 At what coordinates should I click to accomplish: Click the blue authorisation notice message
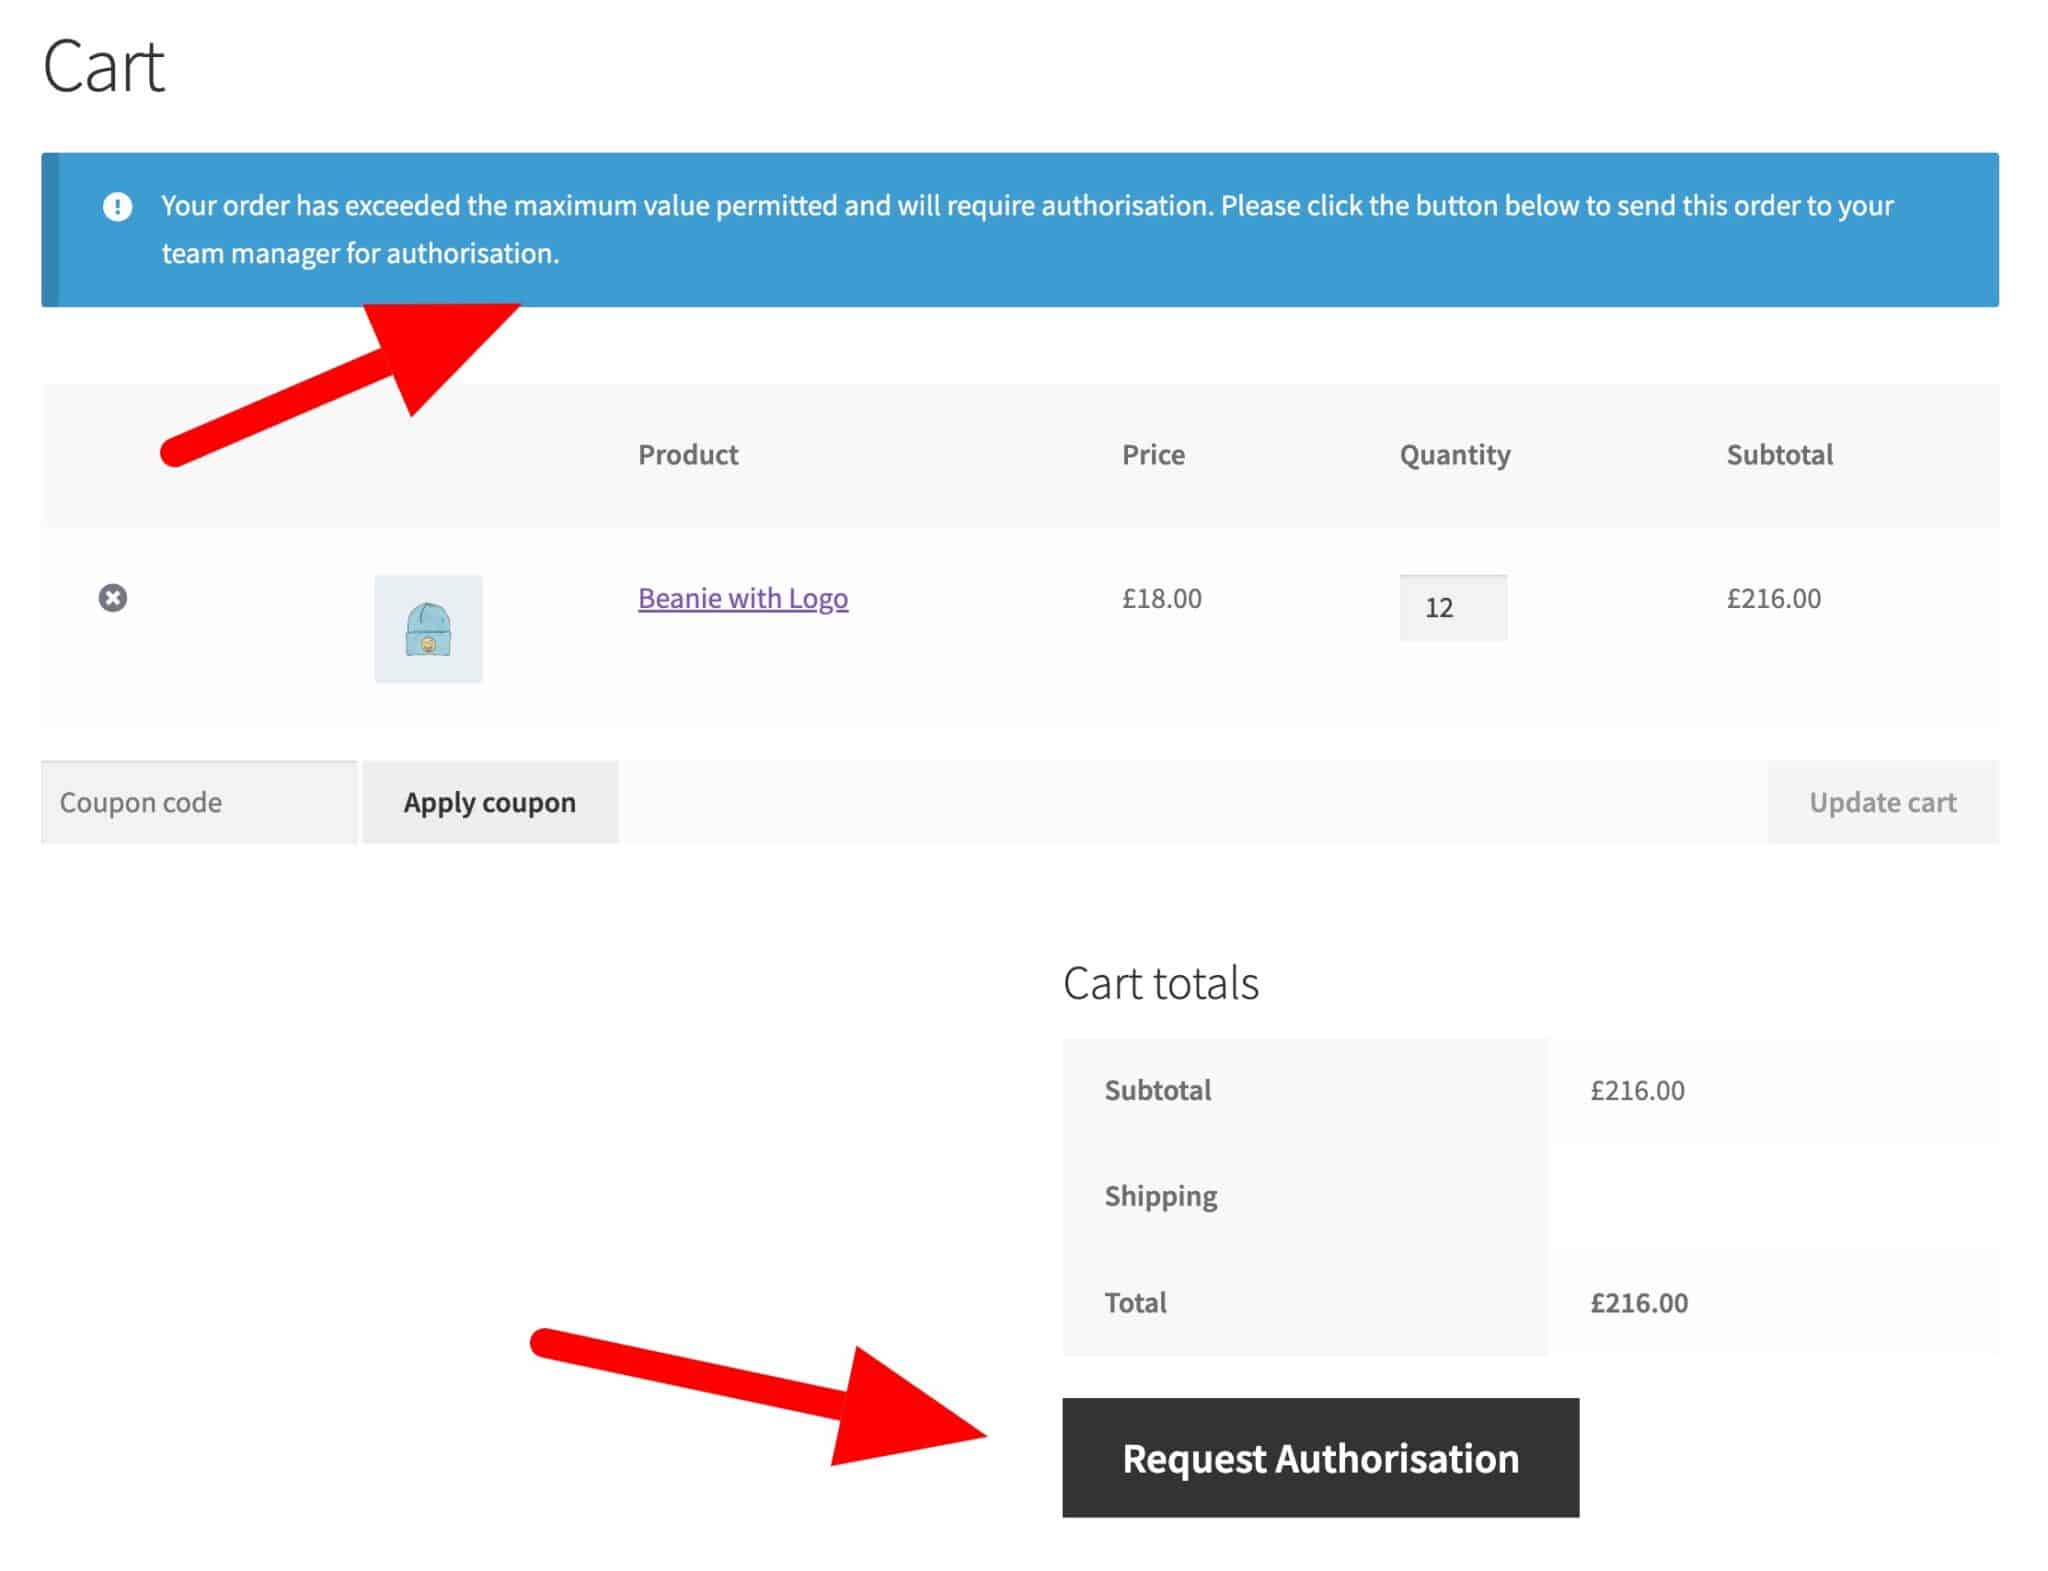click(1026, 229)
